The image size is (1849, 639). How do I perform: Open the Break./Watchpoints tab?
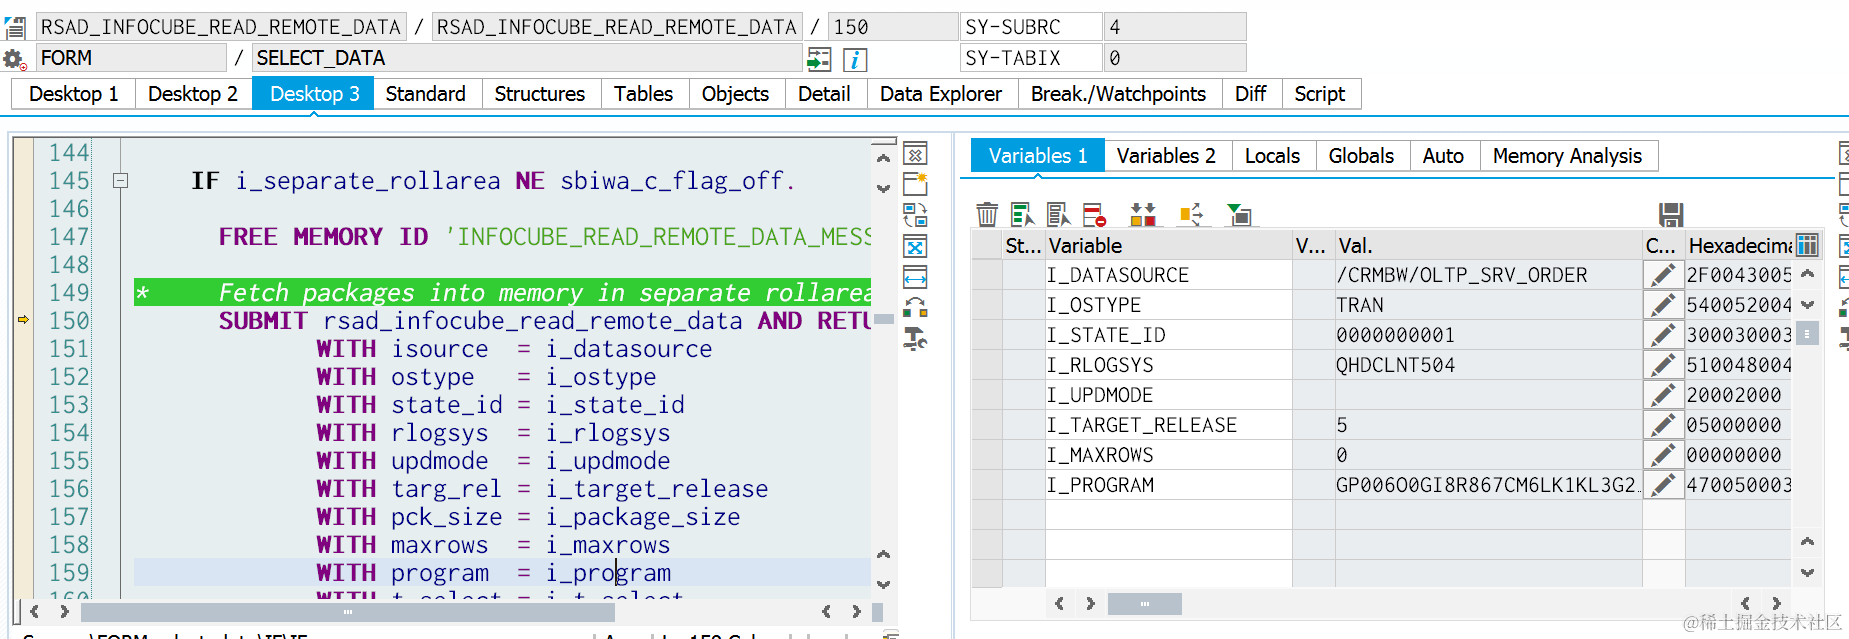pyautogui.click(x=1119, y=94)
